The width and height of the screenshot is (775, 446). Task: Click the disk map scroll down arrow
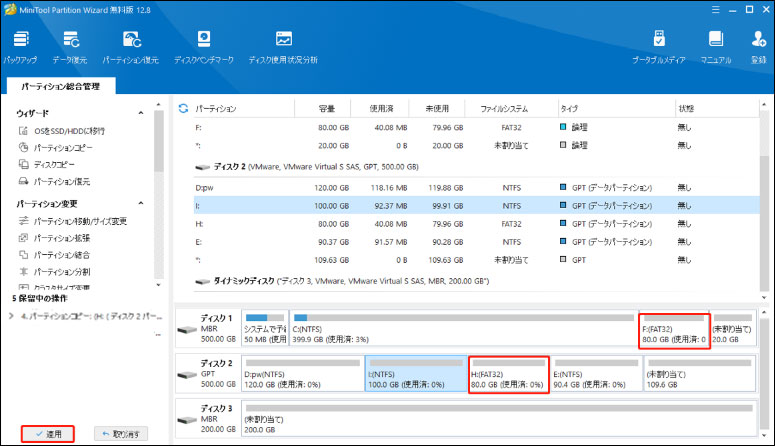764,435
